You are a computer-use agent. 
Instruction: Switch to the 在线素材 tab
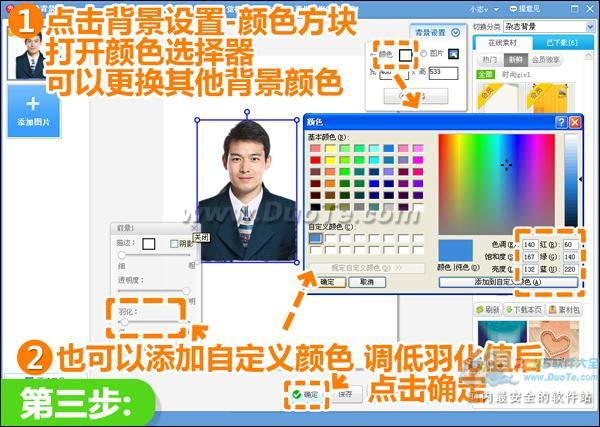(502, 43)
